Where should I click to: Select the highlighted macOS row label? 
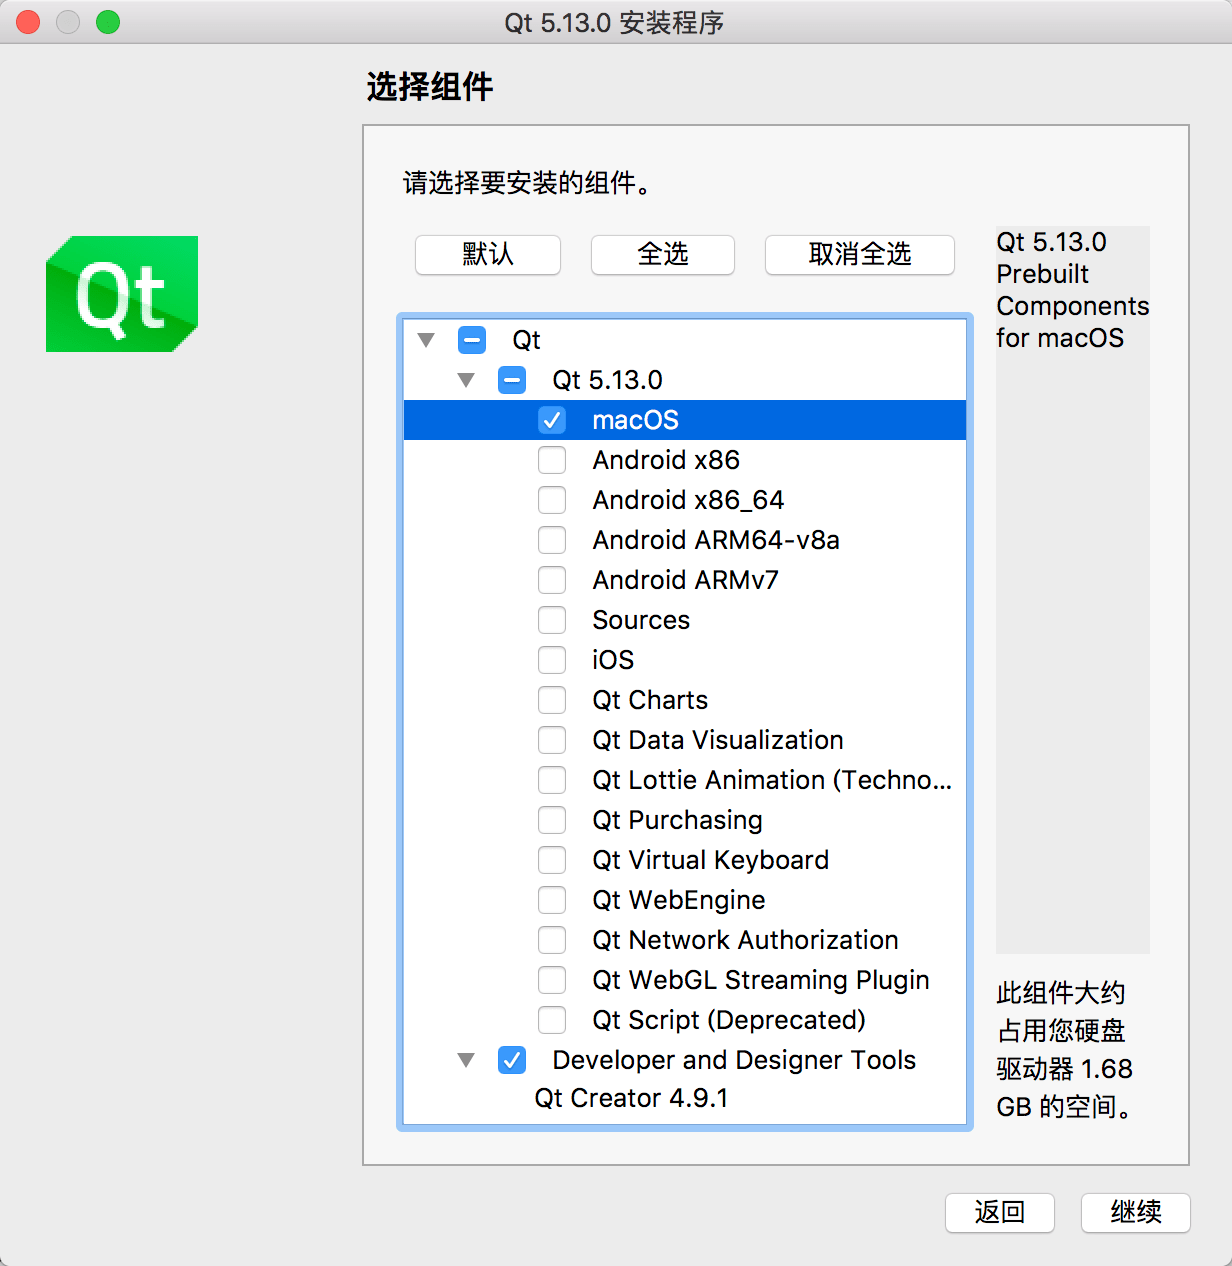[x=635, y=420]
